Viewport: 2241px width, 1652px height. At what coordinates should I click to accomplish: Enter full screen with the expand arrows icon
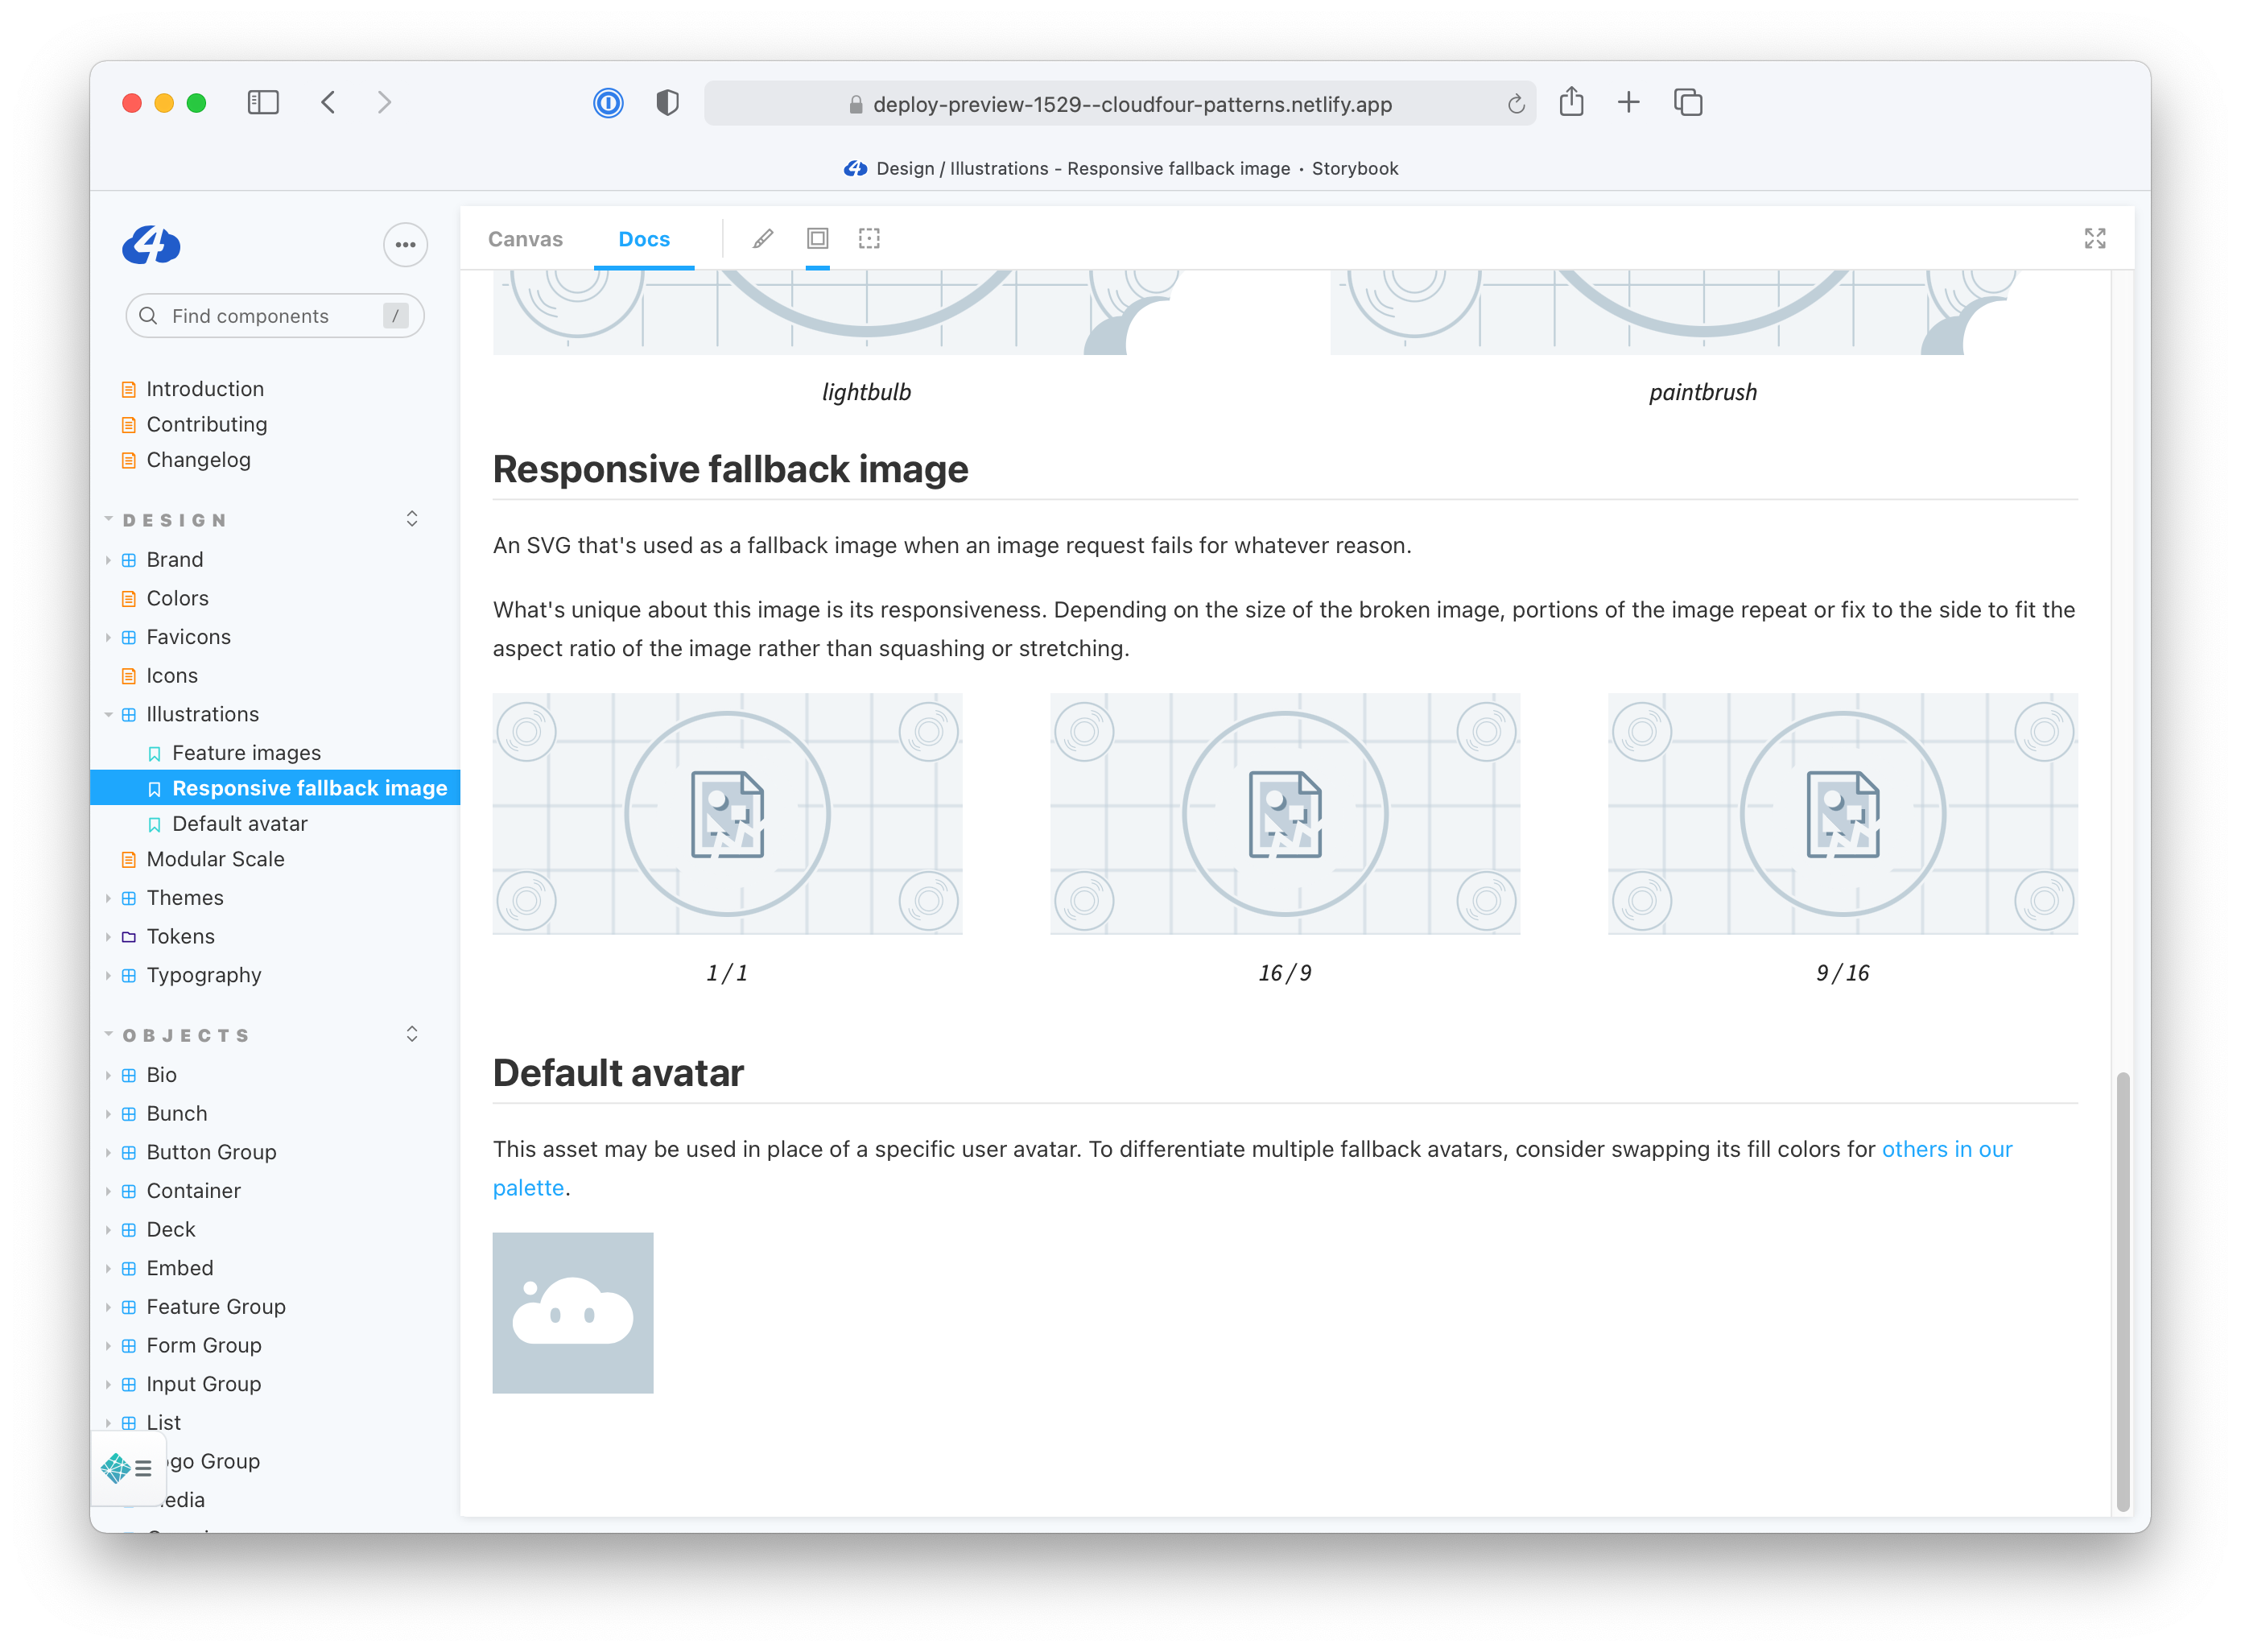coord(2094,239)
